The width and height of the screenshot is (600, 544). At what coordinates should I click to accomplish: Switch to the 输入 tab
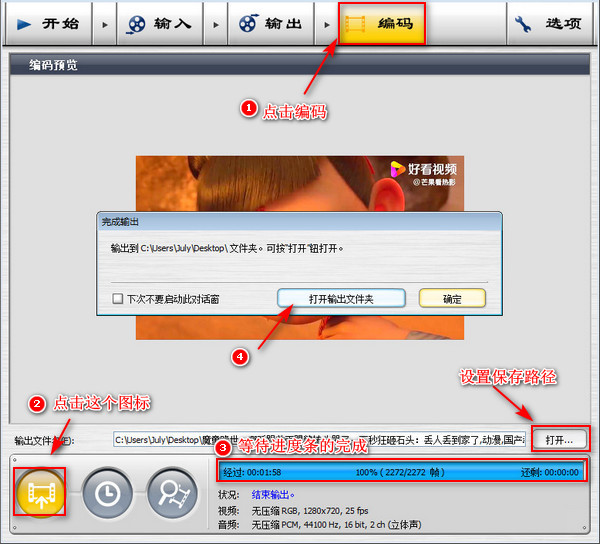[x=160, y=24]
